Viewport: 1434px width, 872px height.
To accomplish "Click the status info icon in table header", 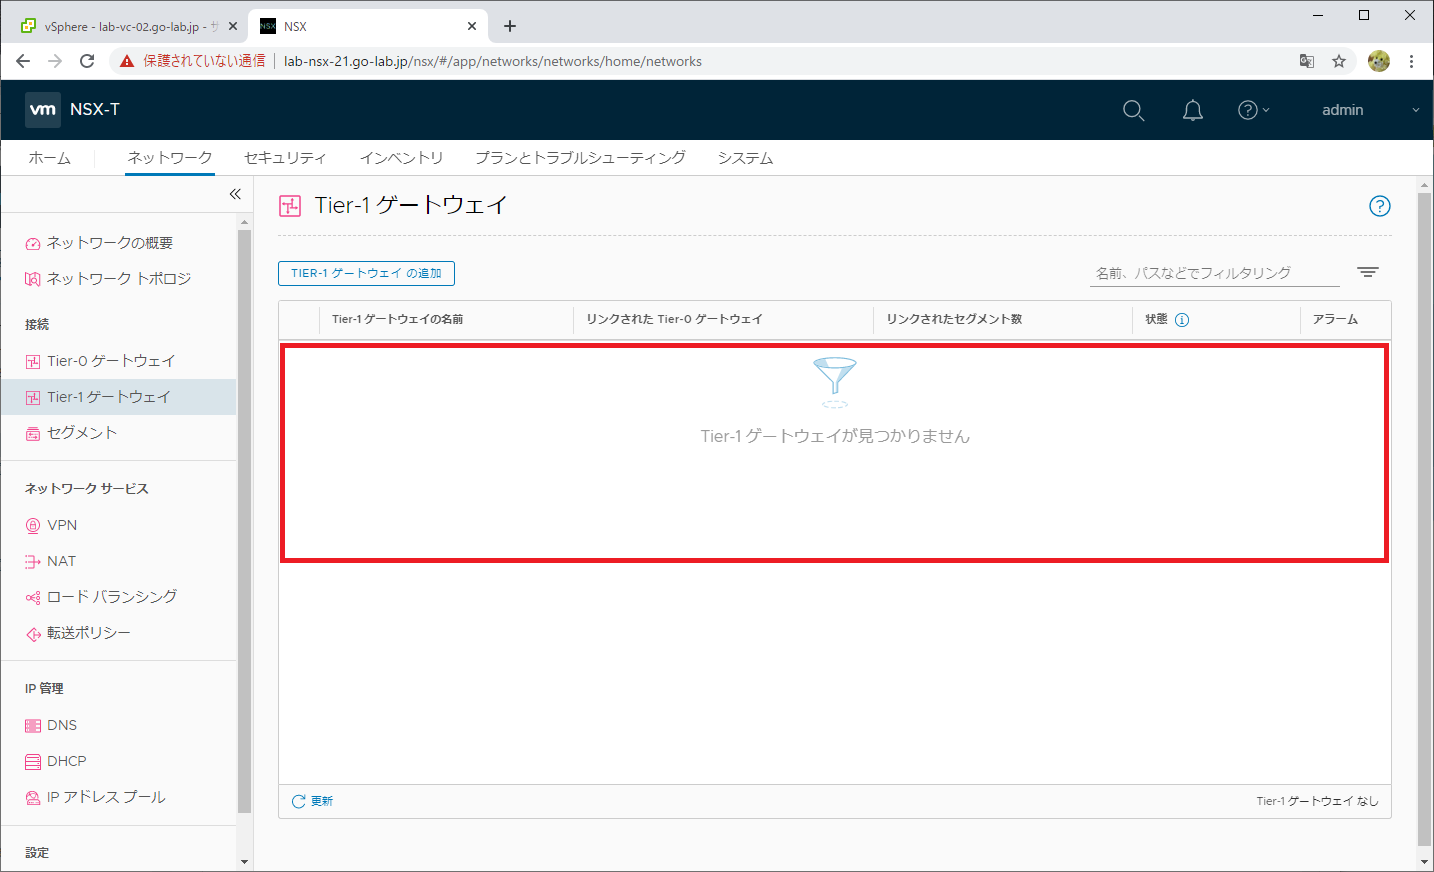I will click(1182, 320).
